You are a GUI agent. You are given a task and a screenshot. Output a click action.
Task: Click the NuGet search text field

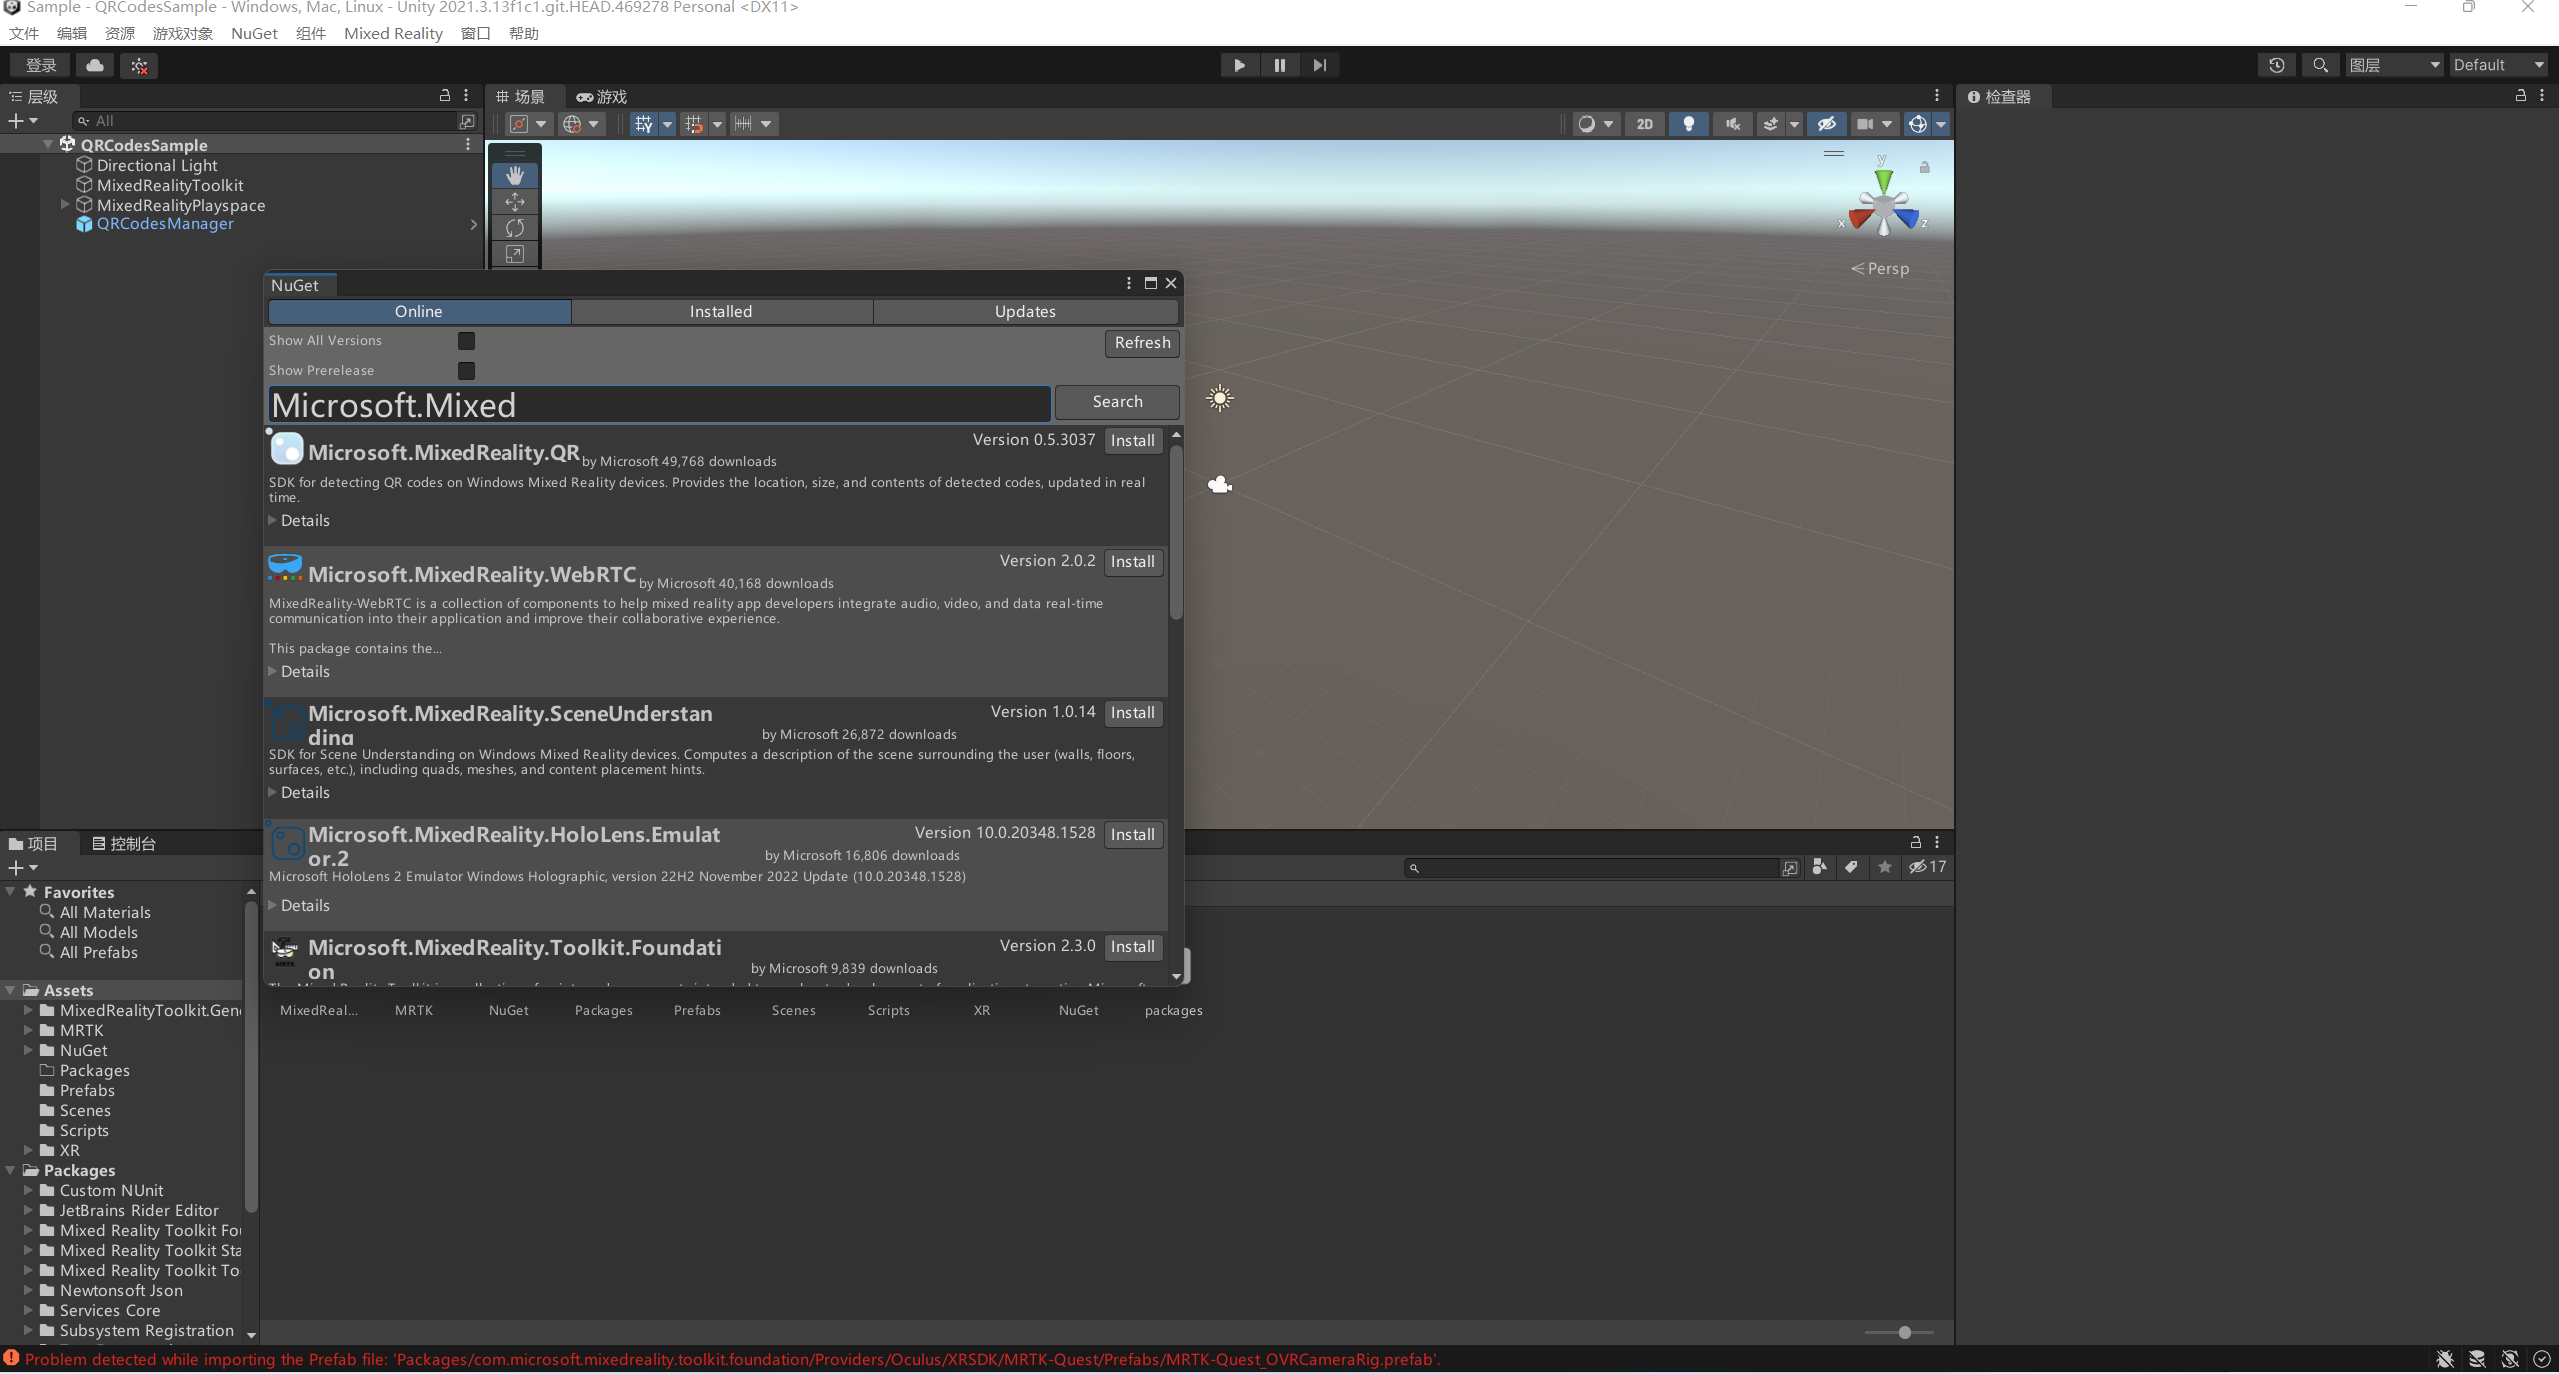[x=660, y=405]
